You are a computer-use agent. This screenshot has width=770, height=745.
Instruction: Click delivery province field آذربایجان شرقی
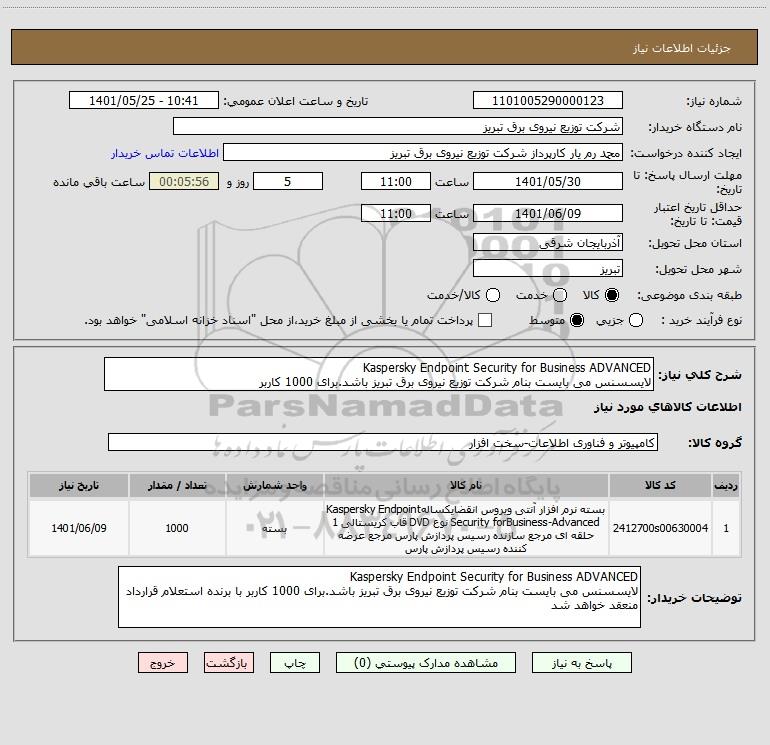pyautogui.click(x=548, y=243)
